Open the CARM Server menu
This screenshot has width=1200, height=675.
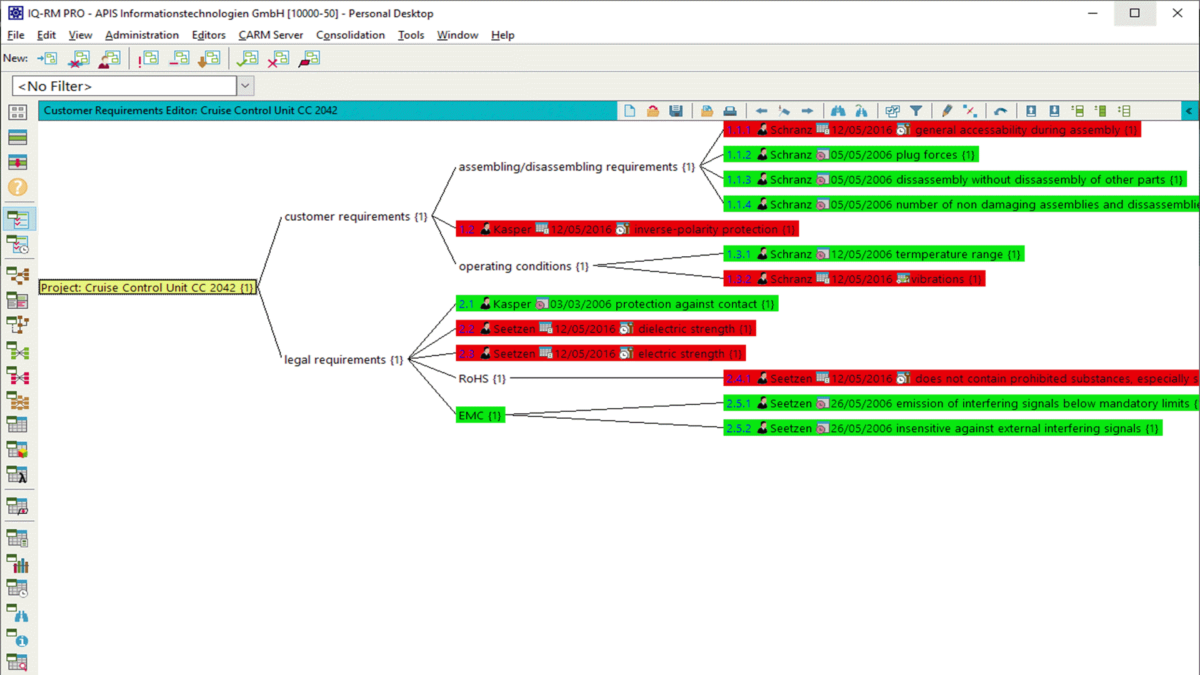270,35
